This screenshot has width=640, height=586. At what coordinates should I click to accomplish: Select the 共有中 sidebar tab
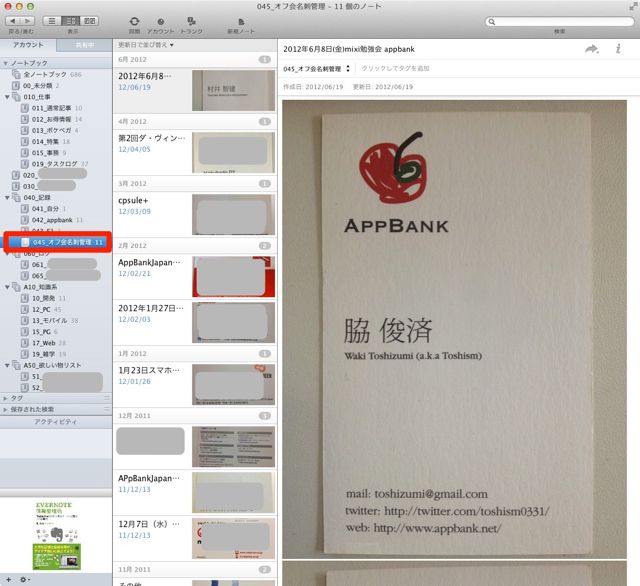click(x=84, y=45)
